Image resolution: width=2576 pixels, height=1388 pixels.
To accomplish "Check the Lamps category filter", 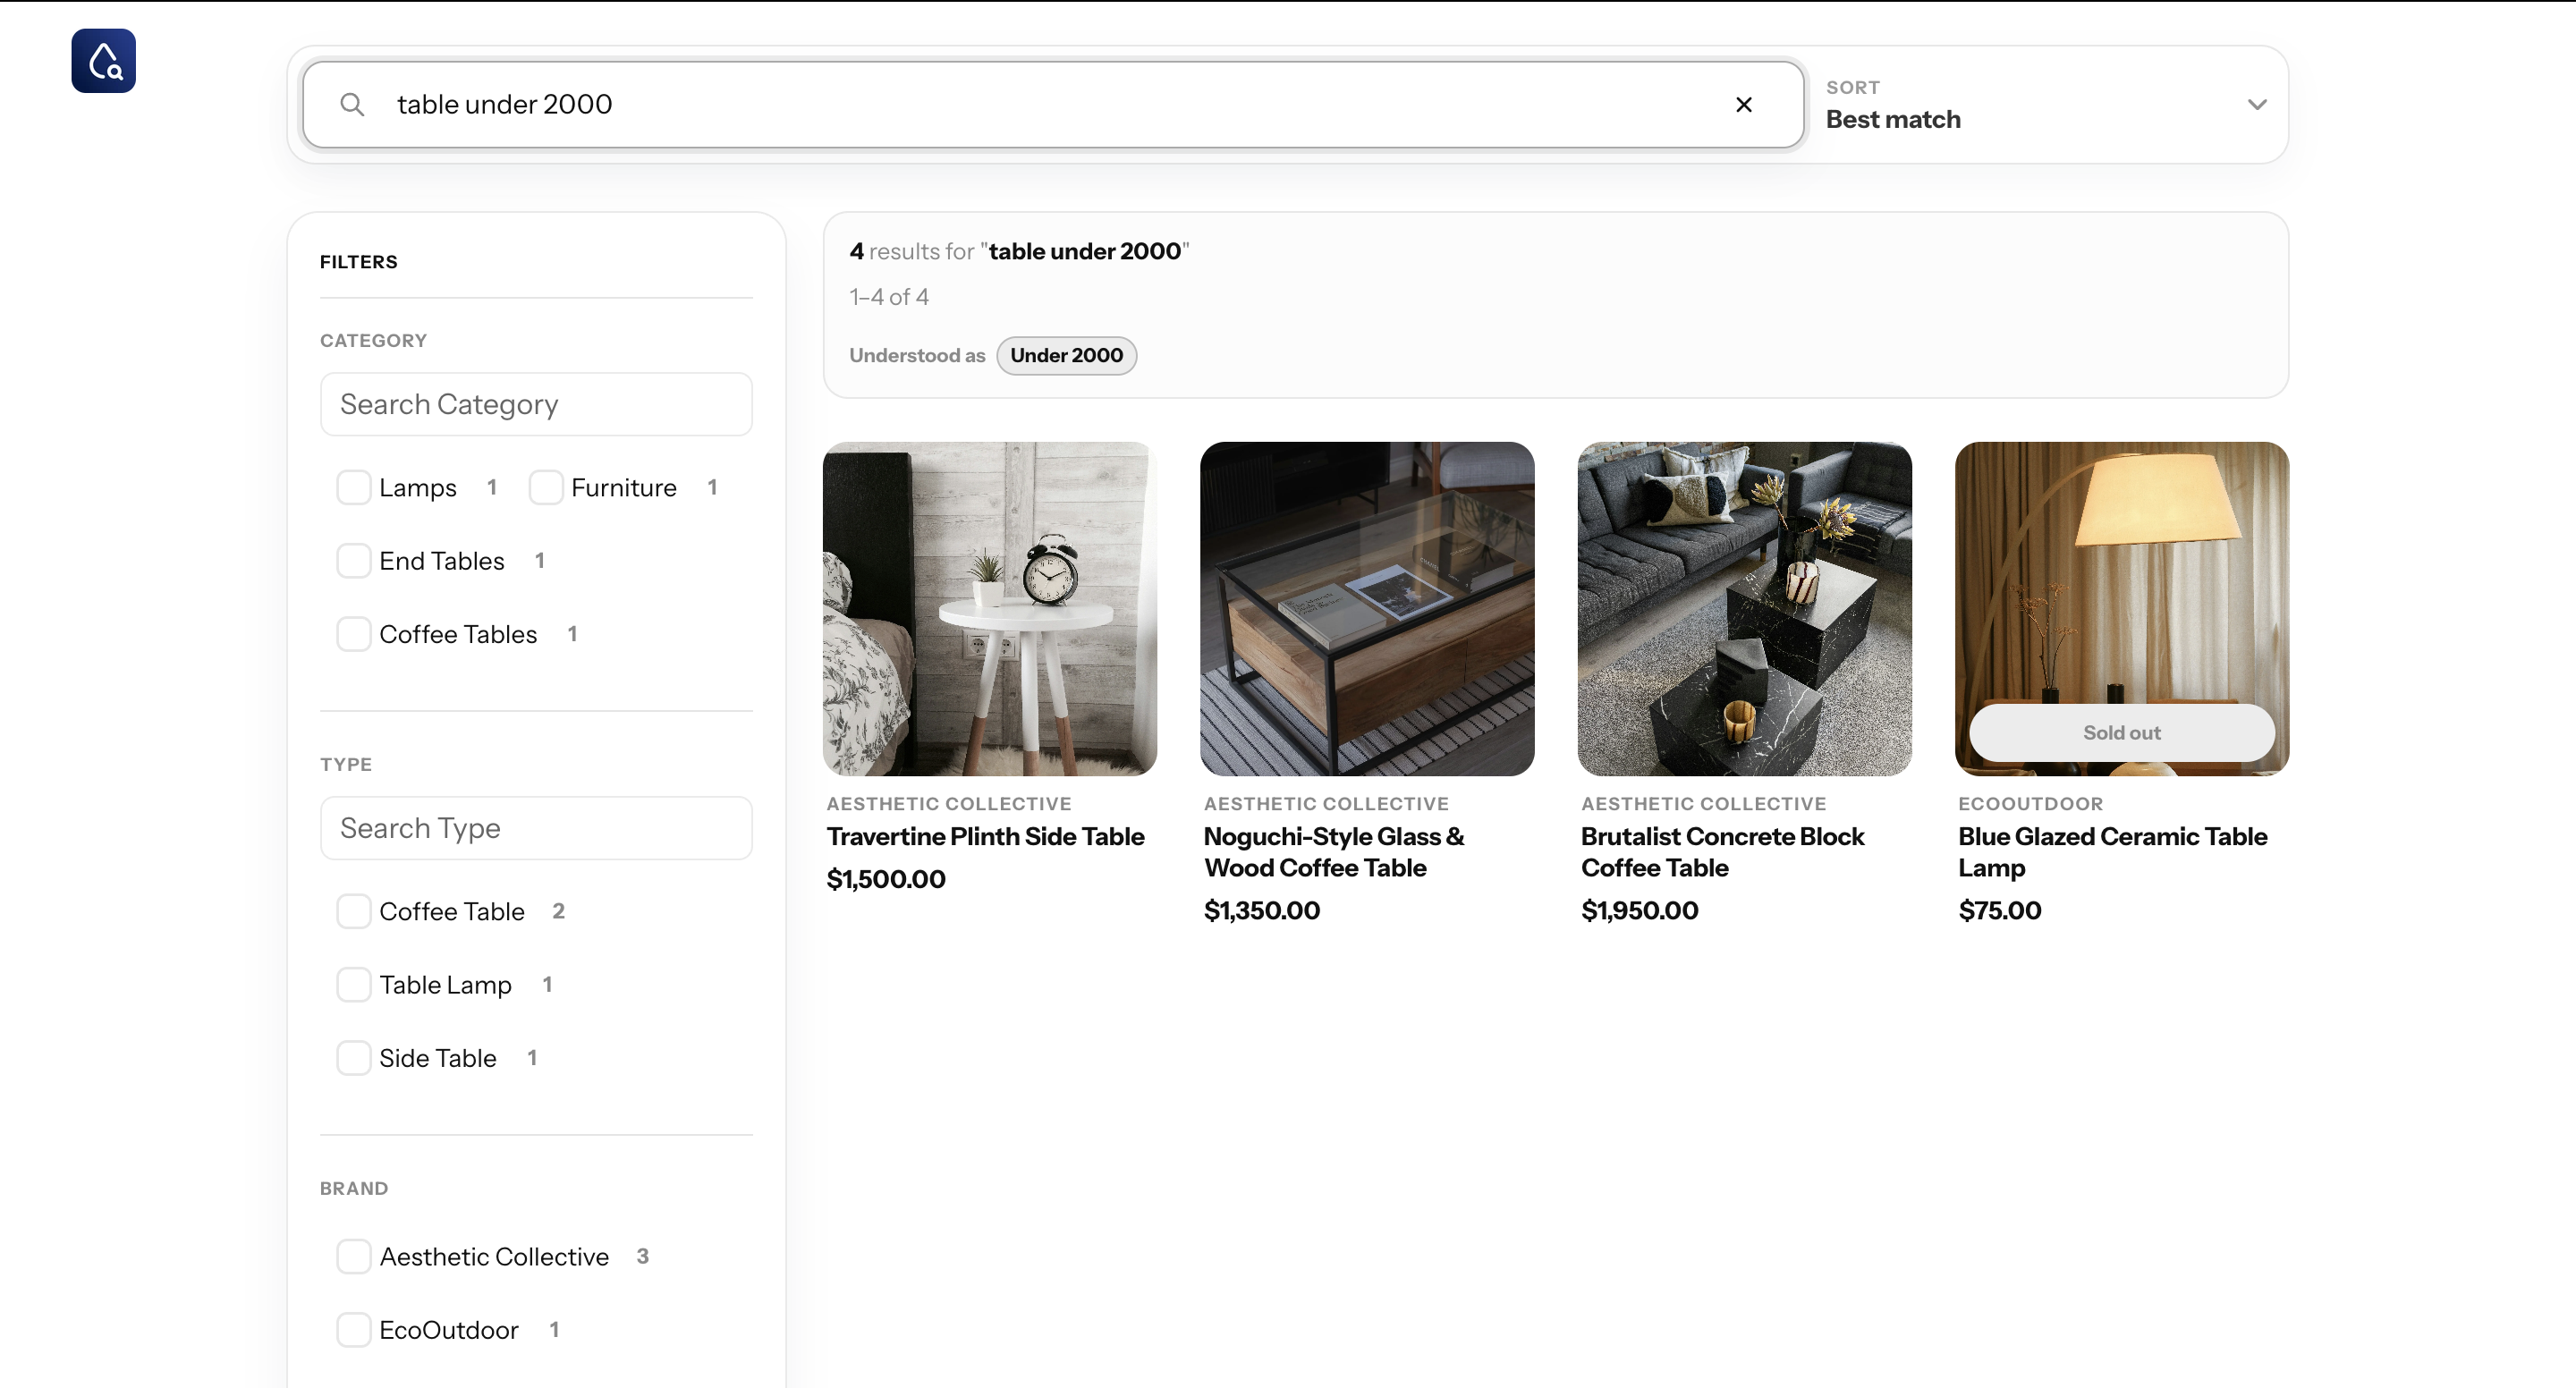I will [x=353, y=487].
